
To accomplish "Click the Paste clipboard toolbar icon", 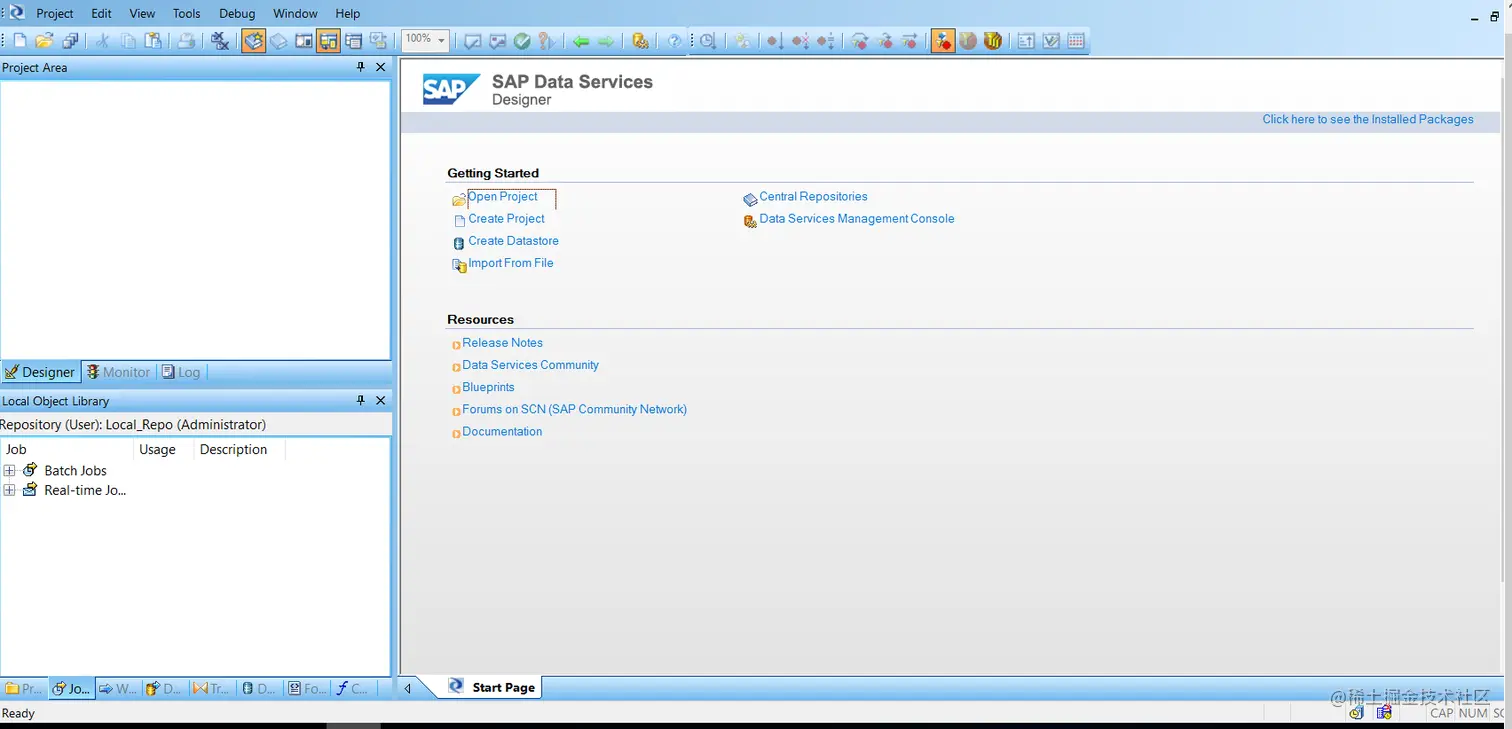I will (153, 41).
